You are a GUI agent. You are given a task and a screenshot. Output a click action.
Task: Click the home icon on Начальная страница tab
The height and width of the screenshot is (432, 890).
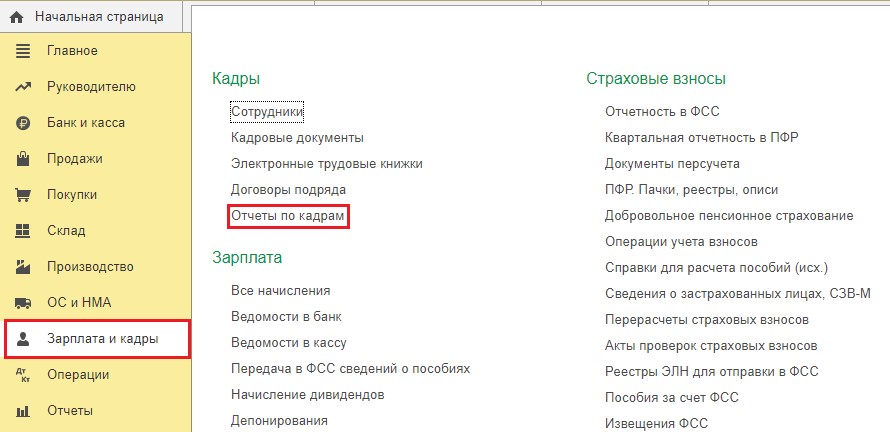[x=17, y=17]
